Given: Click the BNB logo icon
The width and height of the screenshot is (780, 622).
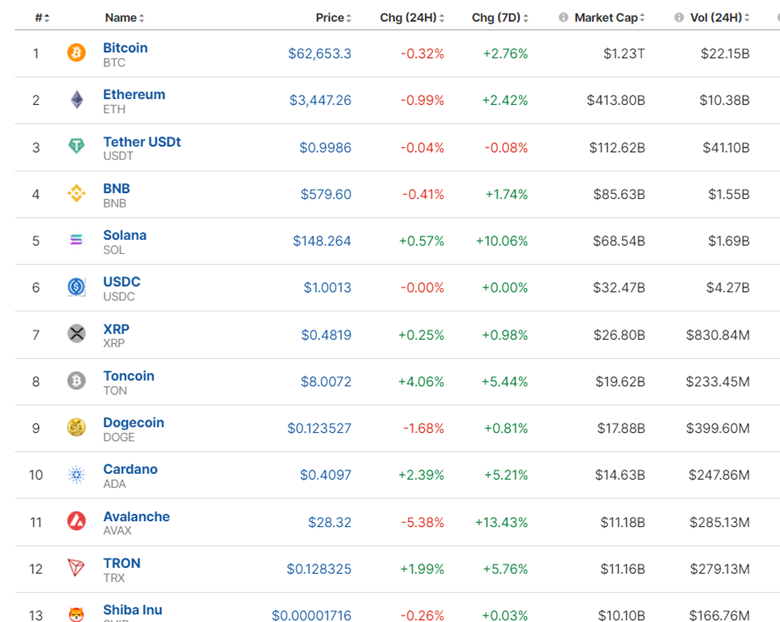Looking at the screenshot, I should coord(76,193).
